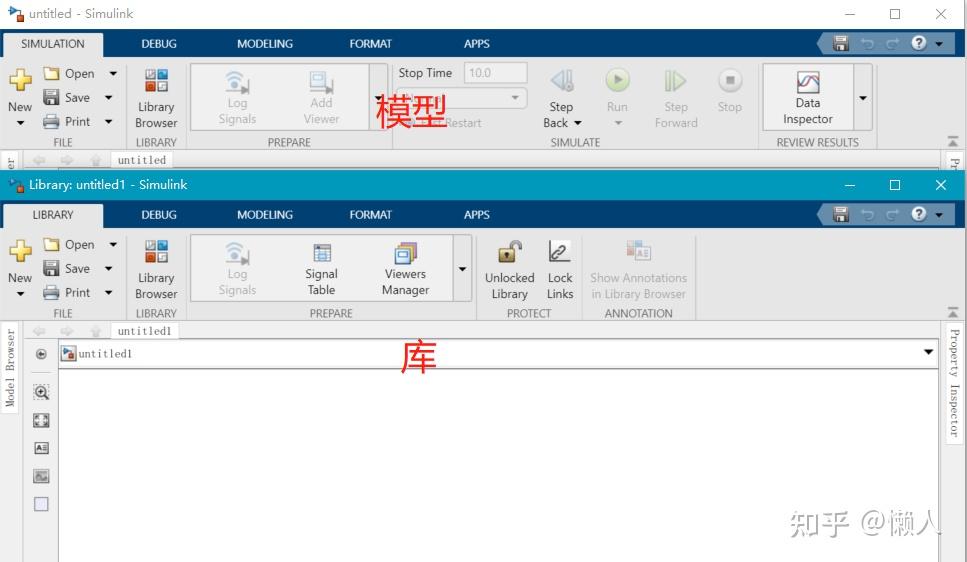The image size is (967, 562).
Task: Click the save icon in the model window's quick access bar
Action: (x=841, y=43)
